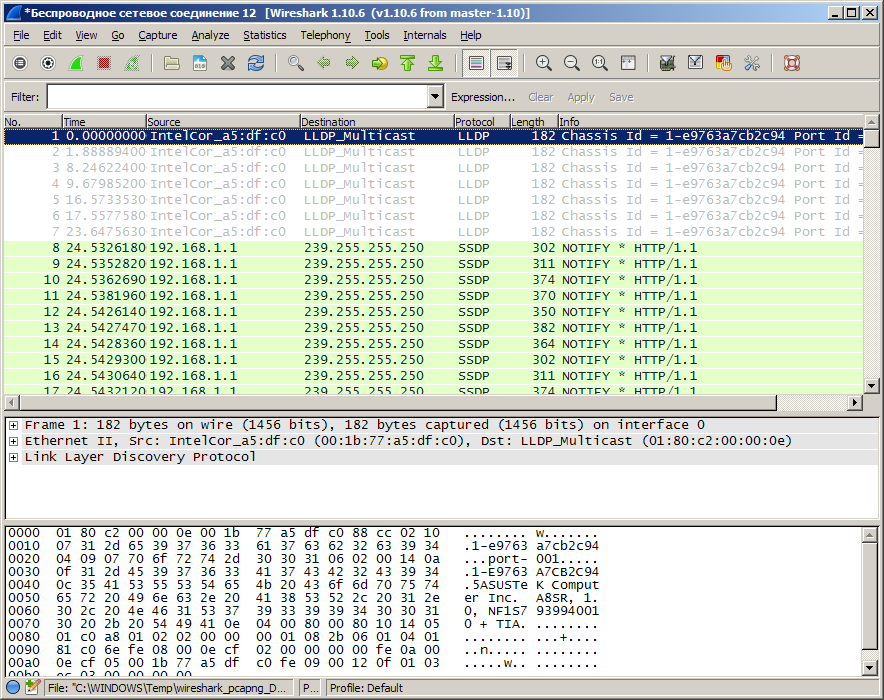Expand the Ethernet II tree node
884x700 pixels.
pyautogui.click(x=13, y=441)
